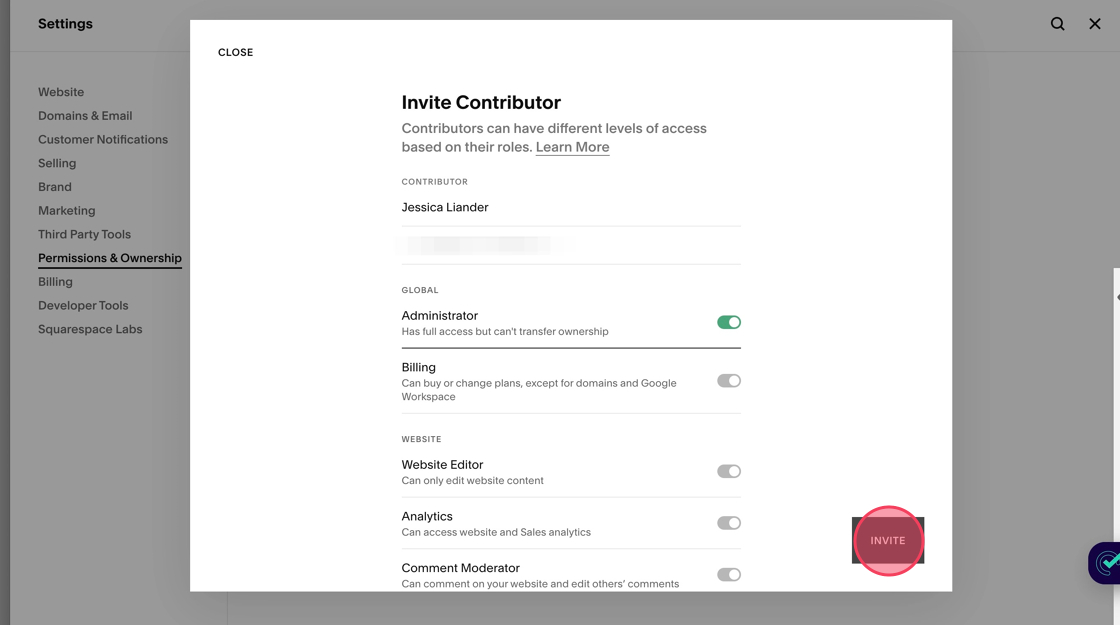Turn off the Administrator toggle

pyautogui.click(x=728, y=322)
